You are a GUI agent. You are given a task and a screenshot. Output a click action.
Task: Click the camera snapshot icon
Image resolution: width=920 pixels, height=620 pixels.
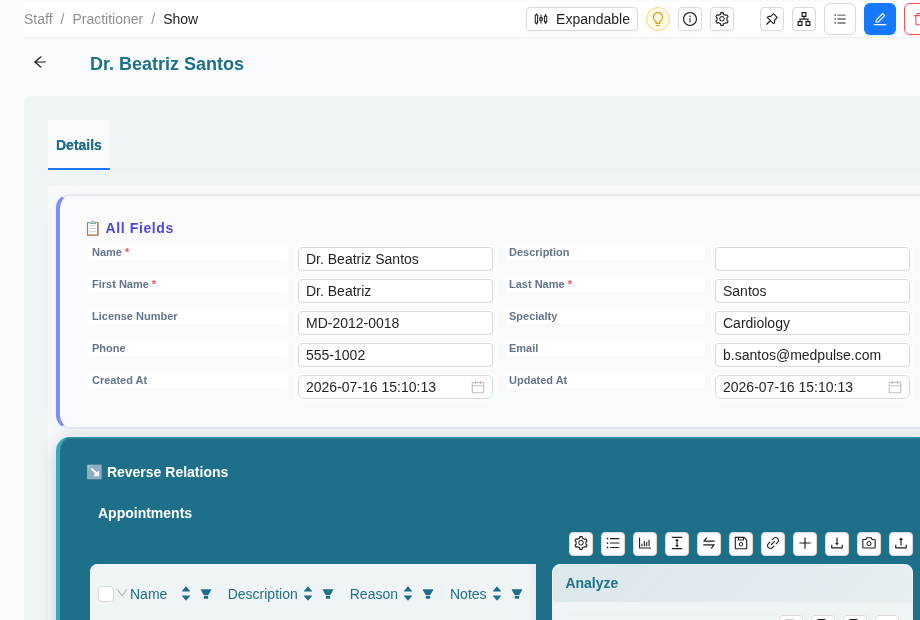[868, 543]
